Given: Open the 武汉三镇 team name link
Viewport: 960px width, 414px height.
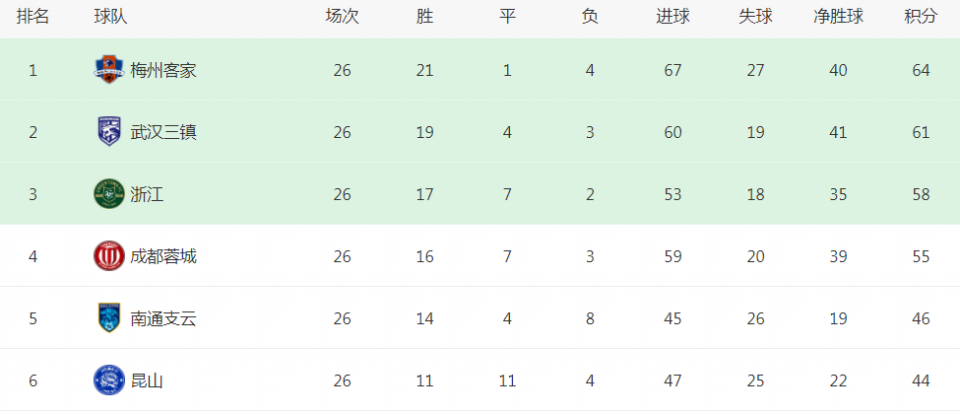Looking at the screenshot, I should (x=163, y=132).
